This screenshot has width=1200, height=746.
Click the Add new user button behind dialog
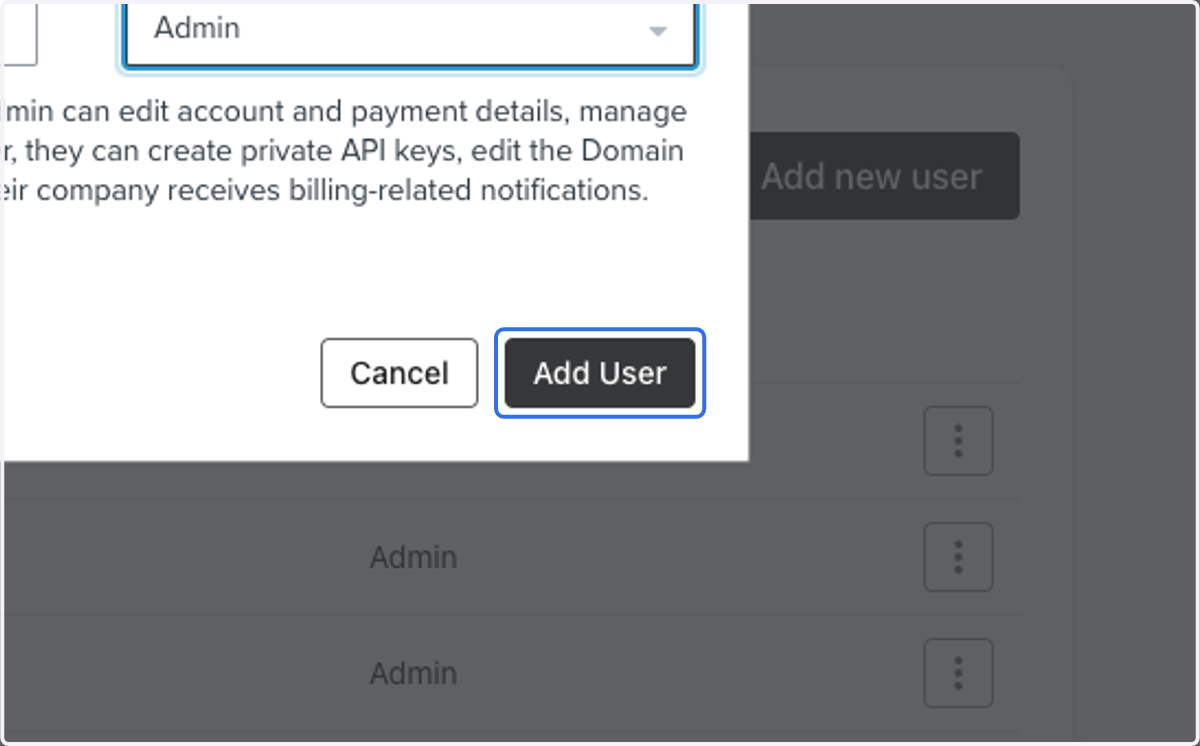(884, 176)
